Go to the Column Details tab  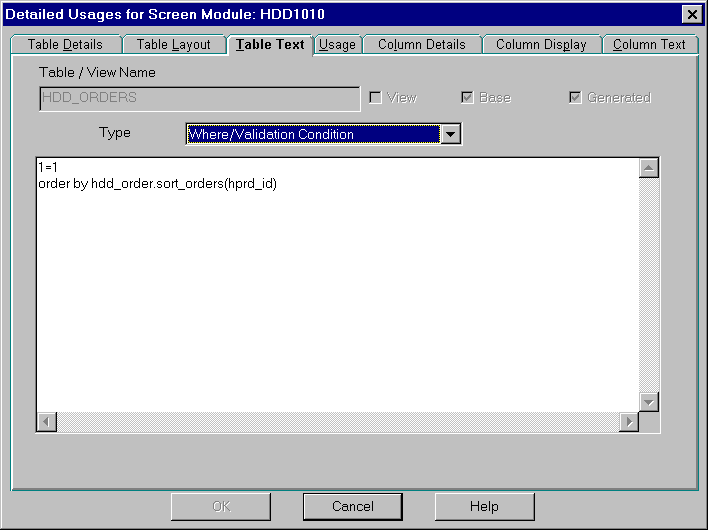tap(421, 45)
